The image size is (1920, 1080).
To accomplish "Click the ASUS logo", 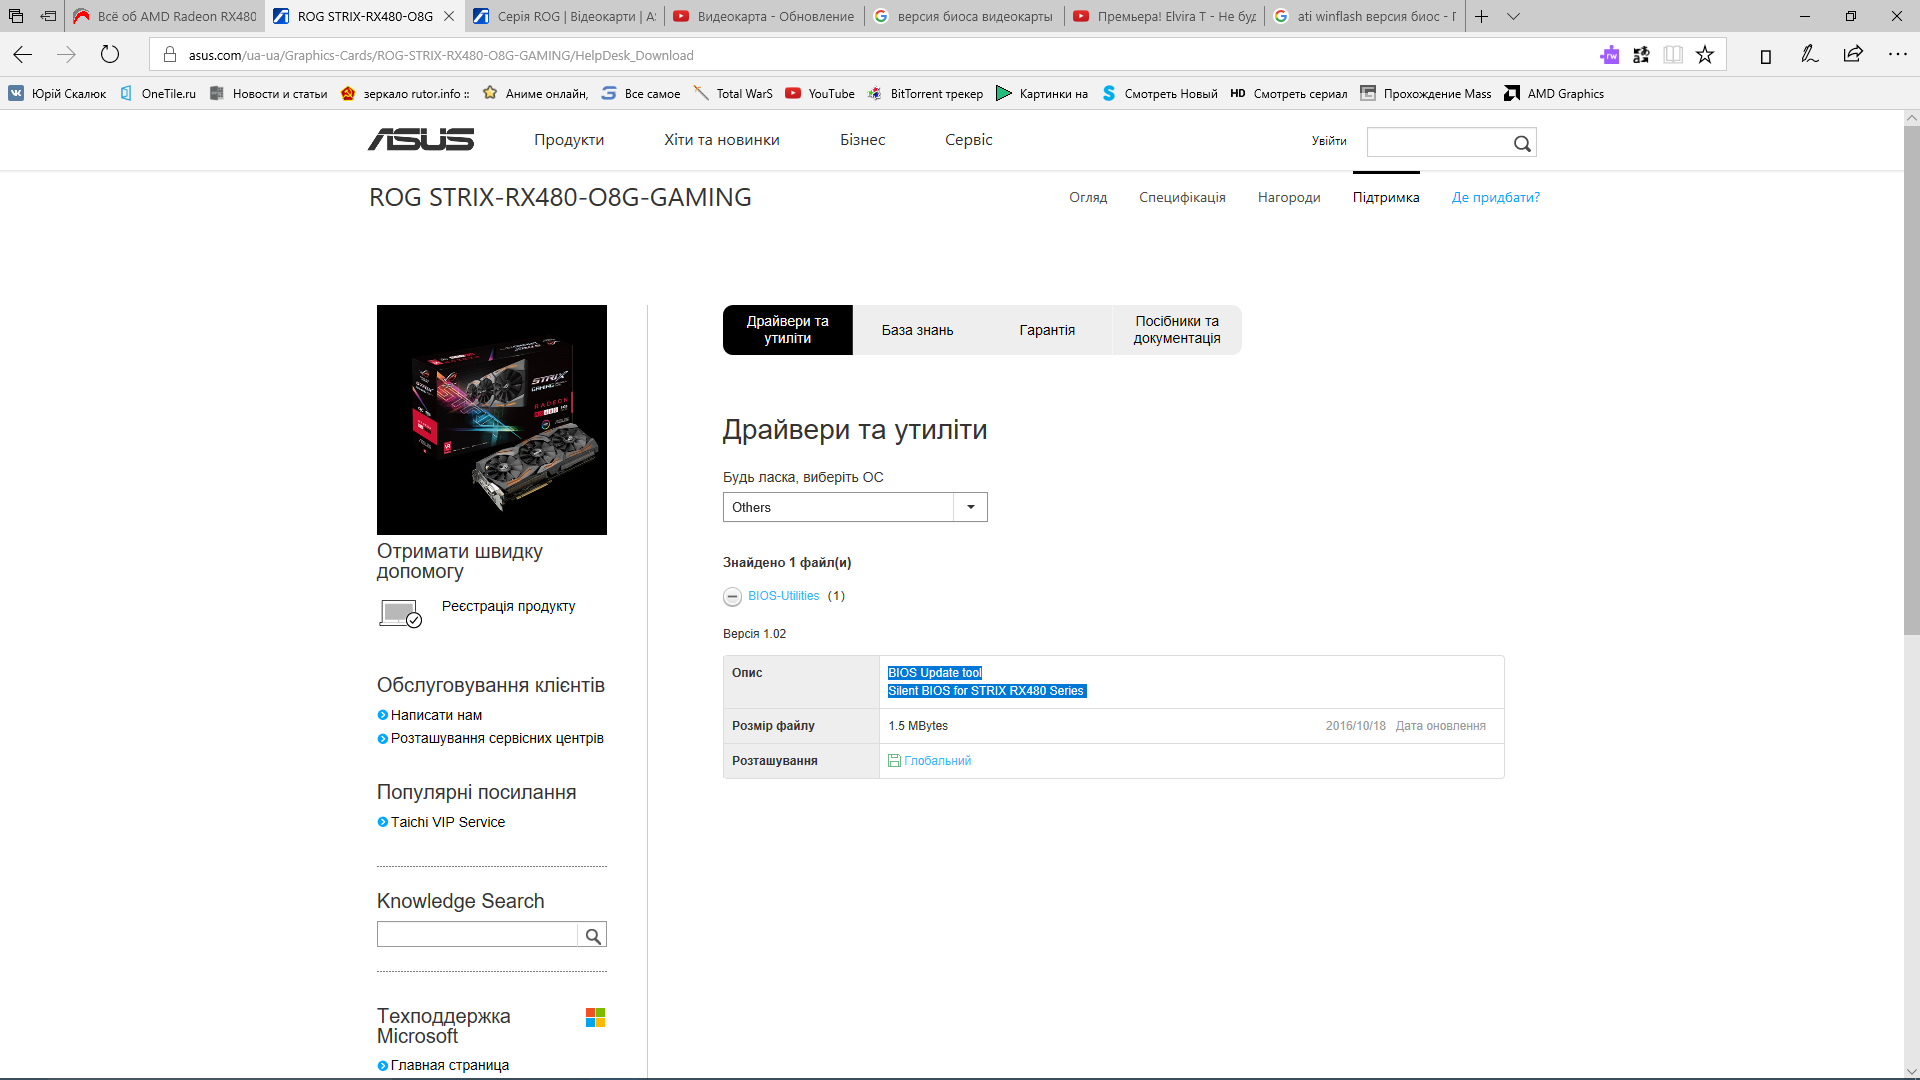I will (x=421, y=140).
